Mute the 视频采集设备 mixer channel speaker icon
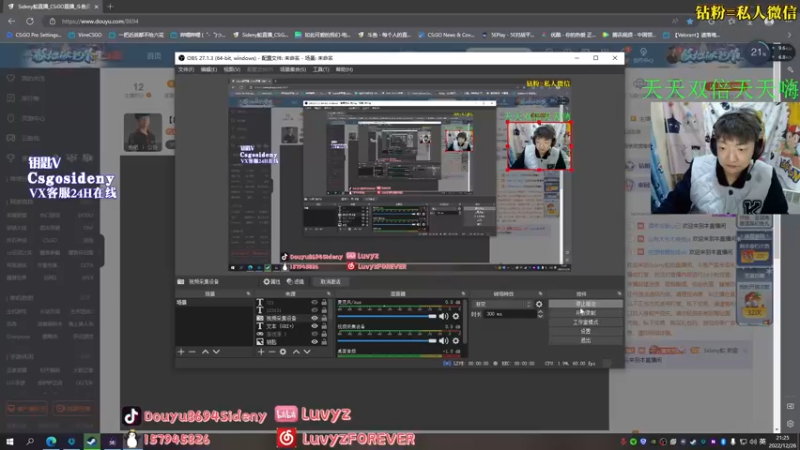Screen dimensions: 800x450 coord(444,341)
